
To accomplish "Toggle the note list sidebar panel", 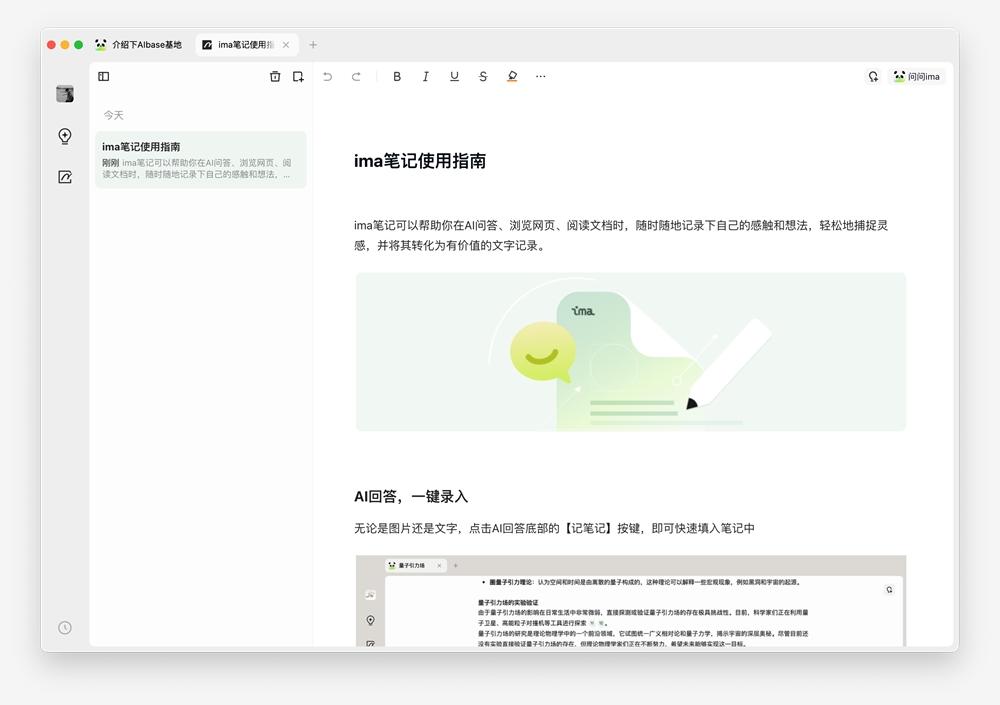I will pos(104,76).
